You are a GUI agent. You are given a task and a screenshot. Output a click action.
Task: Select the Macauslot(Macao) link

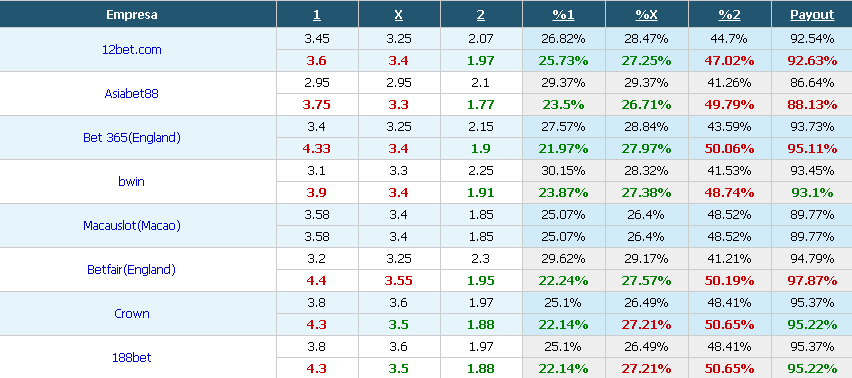tap(131, 225)
